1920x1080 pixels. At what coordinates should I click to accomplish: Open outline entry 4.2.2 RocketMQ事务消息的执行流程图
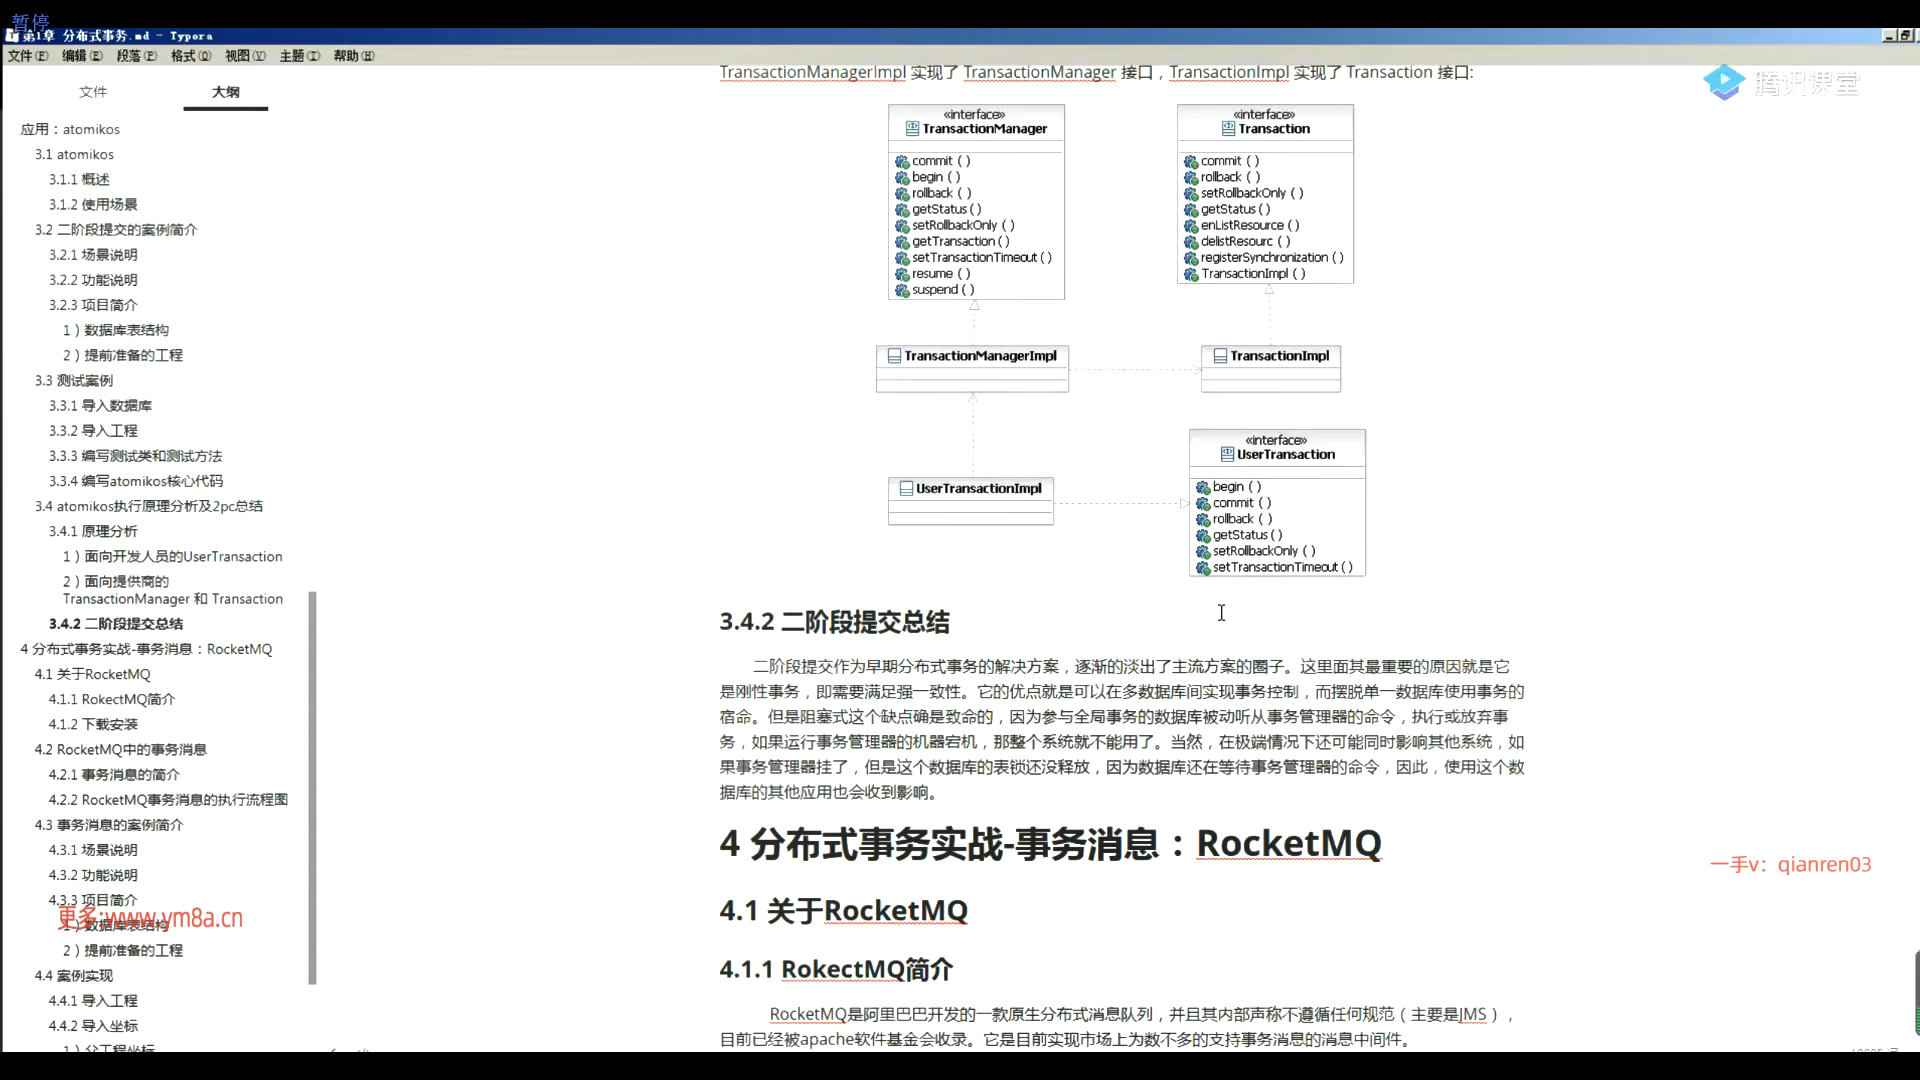pos(168,800)
